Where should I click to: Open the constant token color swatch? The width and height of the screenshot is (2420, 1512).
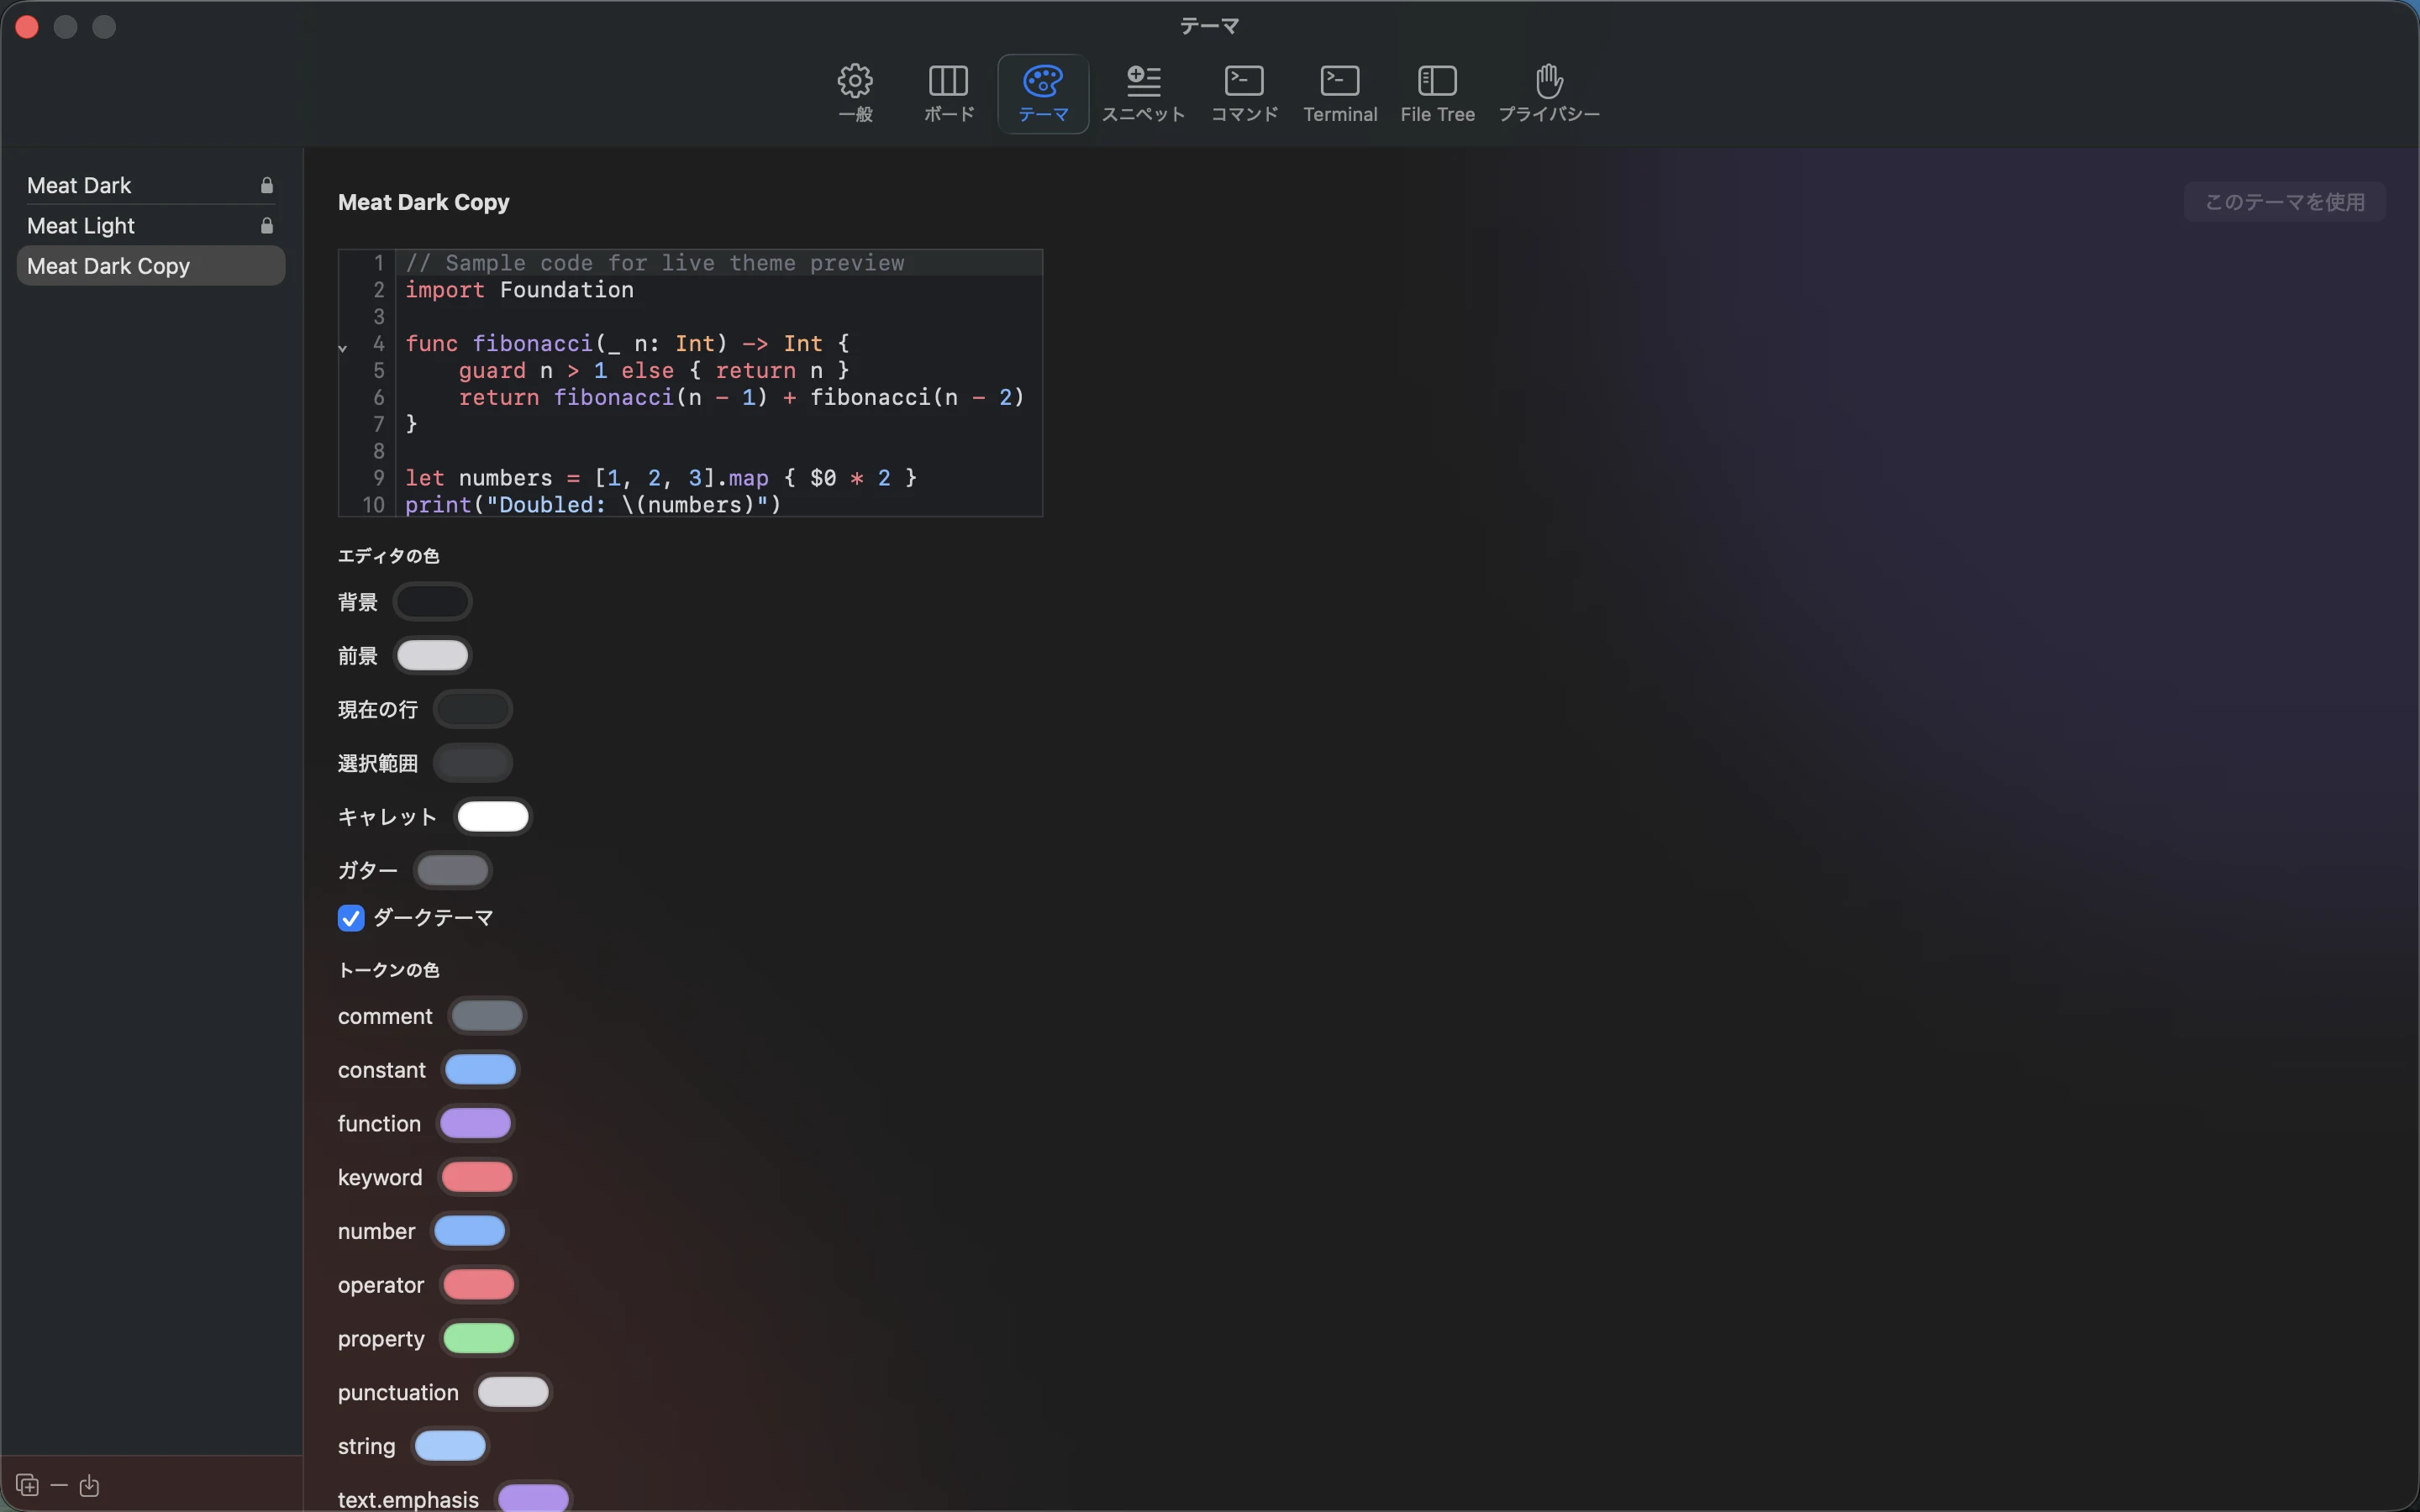(481, 1070)
